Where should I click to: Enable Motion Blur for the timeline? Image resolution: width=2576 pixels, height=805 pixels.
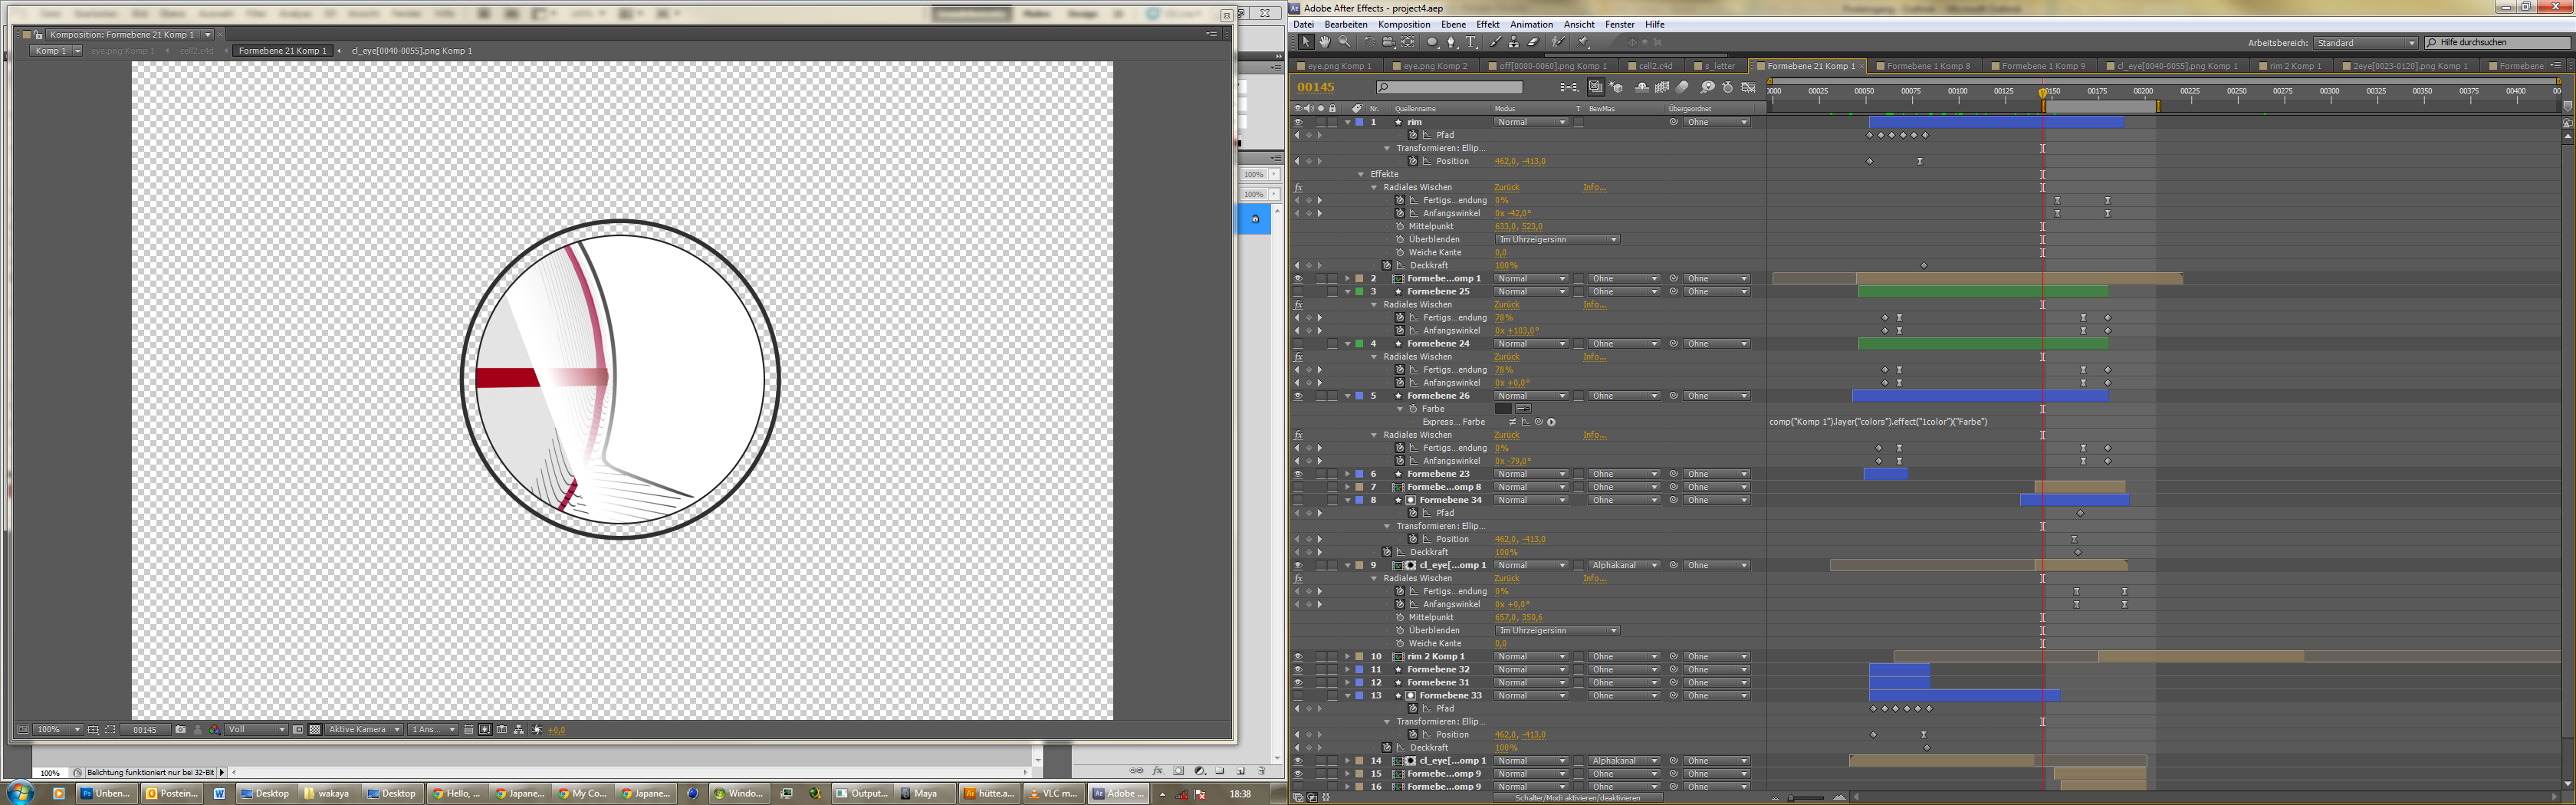1683,88
